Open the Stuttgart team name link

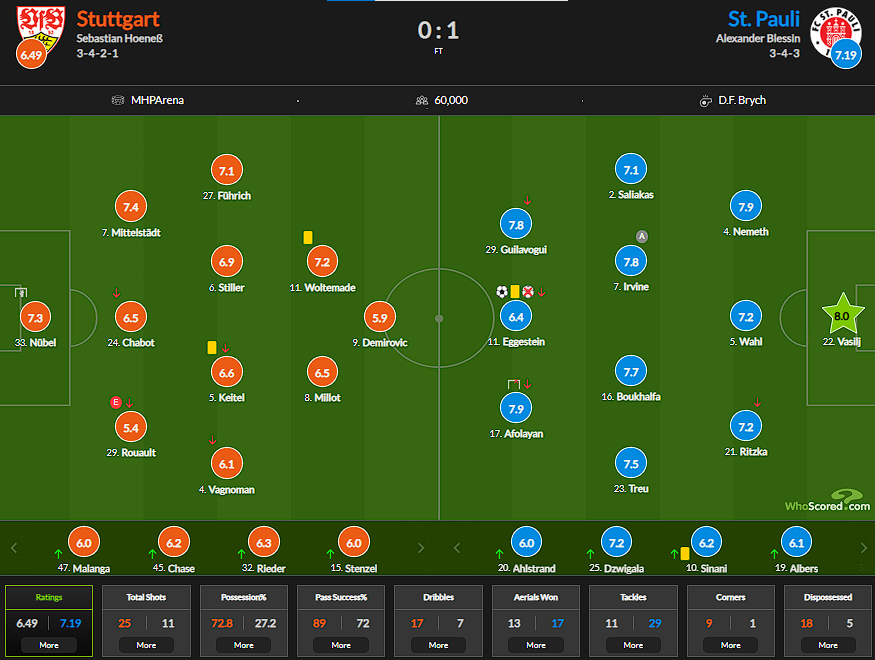point(118,20)
